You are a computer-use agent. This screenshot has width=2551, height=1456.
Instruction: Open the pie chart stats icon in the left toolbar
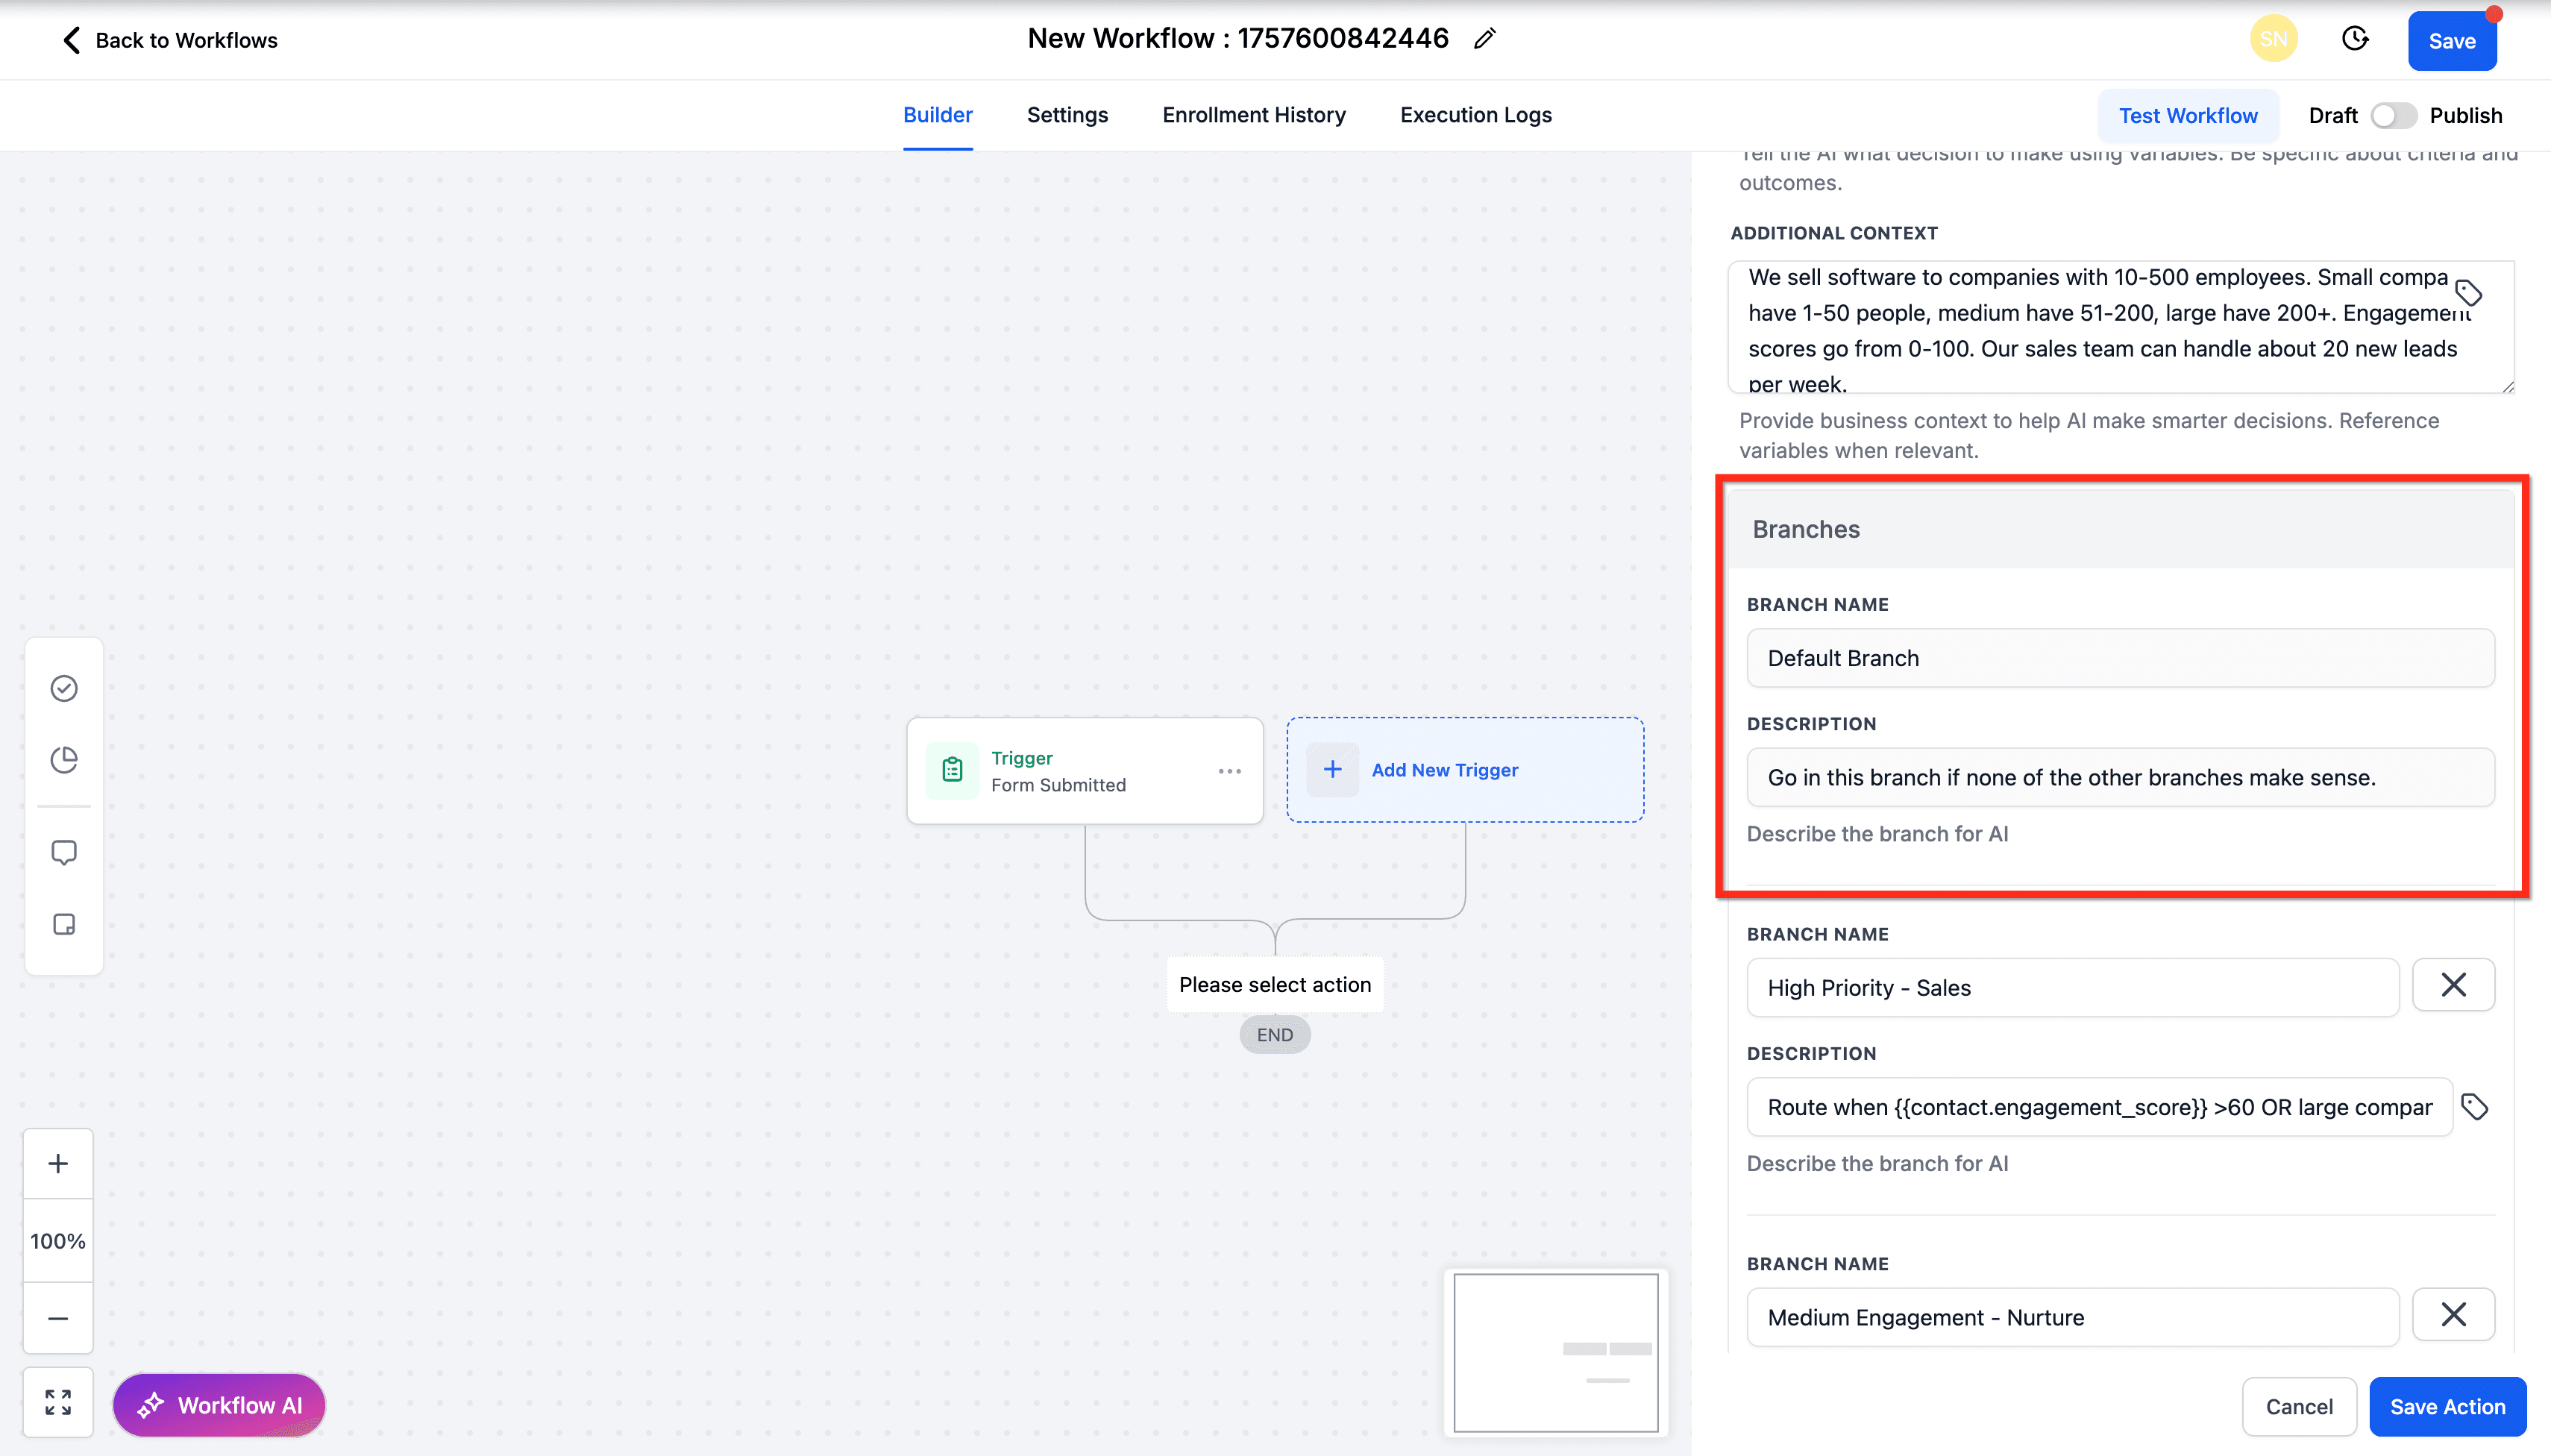[x=64, y=760]
